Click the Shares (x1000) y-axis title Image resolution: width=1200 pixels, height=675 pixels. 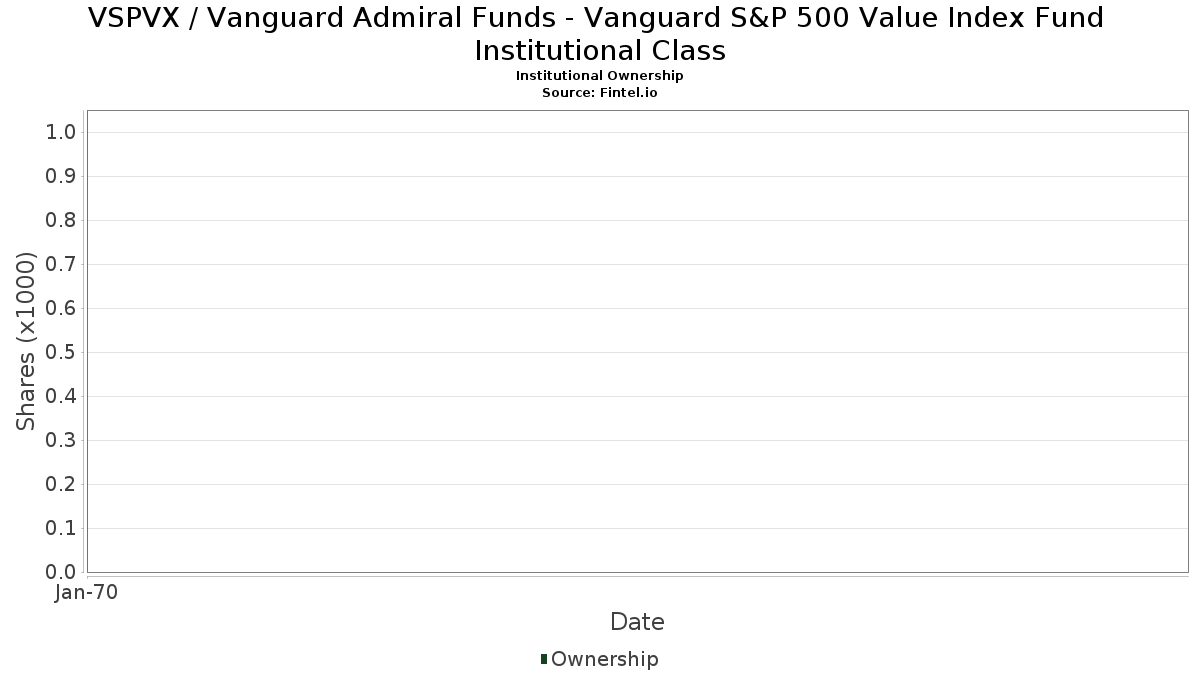pos(26,342)
